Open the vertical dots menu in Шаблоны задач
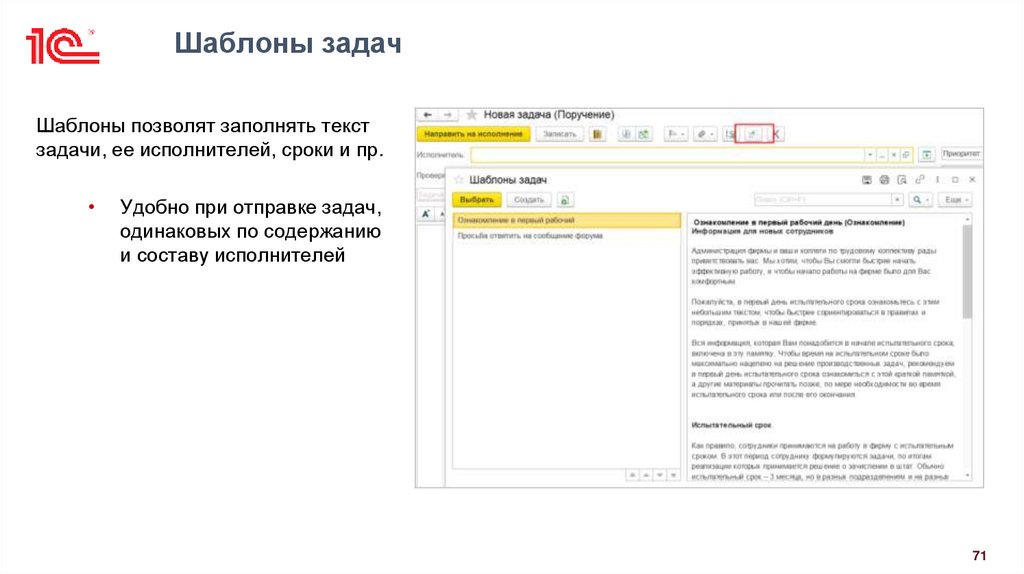This screenshot has width=1024, height=574. click(x=937, y=180)
